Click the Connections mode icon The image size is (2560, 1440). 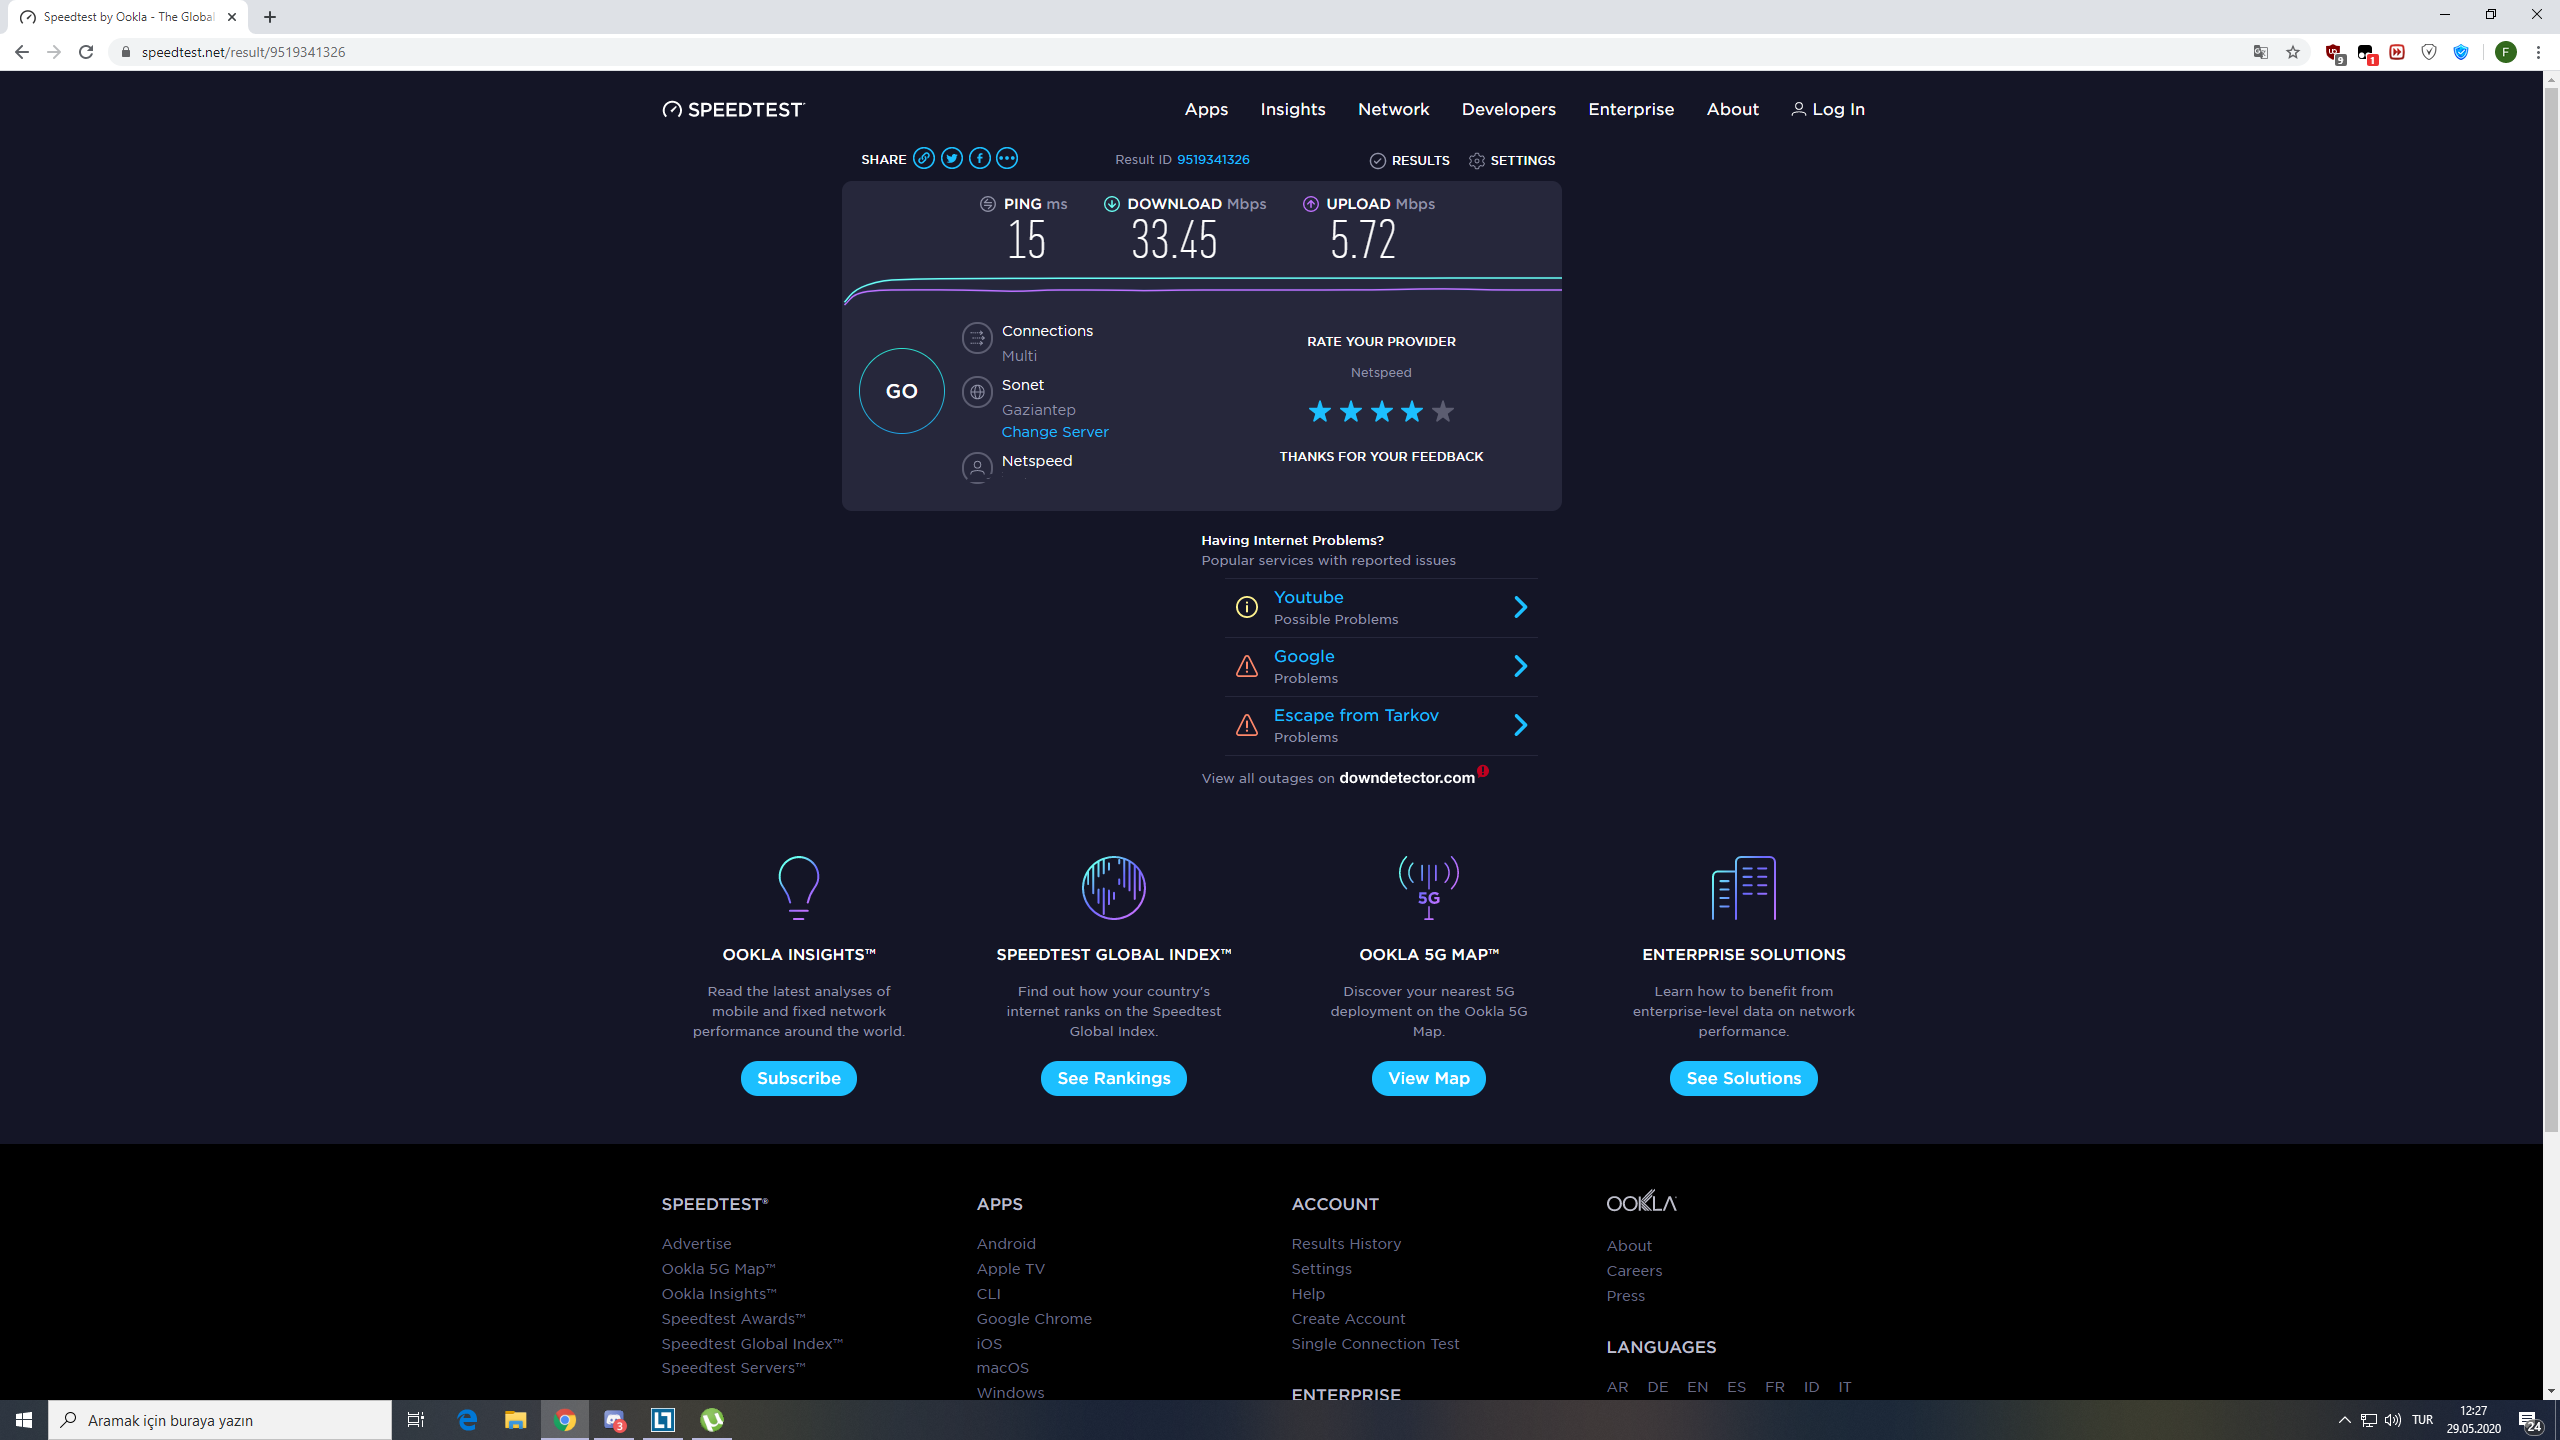coord(977,338)
